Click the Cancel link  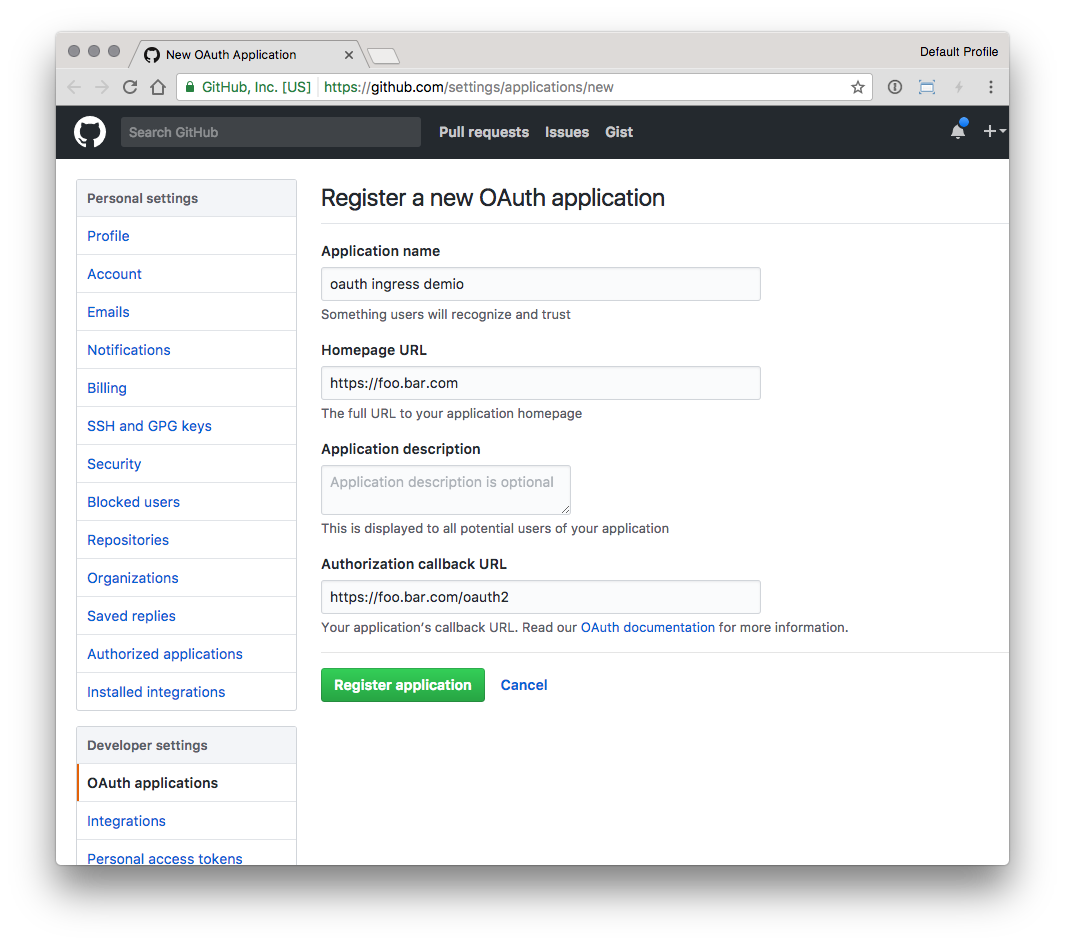(x=523, y=685)
